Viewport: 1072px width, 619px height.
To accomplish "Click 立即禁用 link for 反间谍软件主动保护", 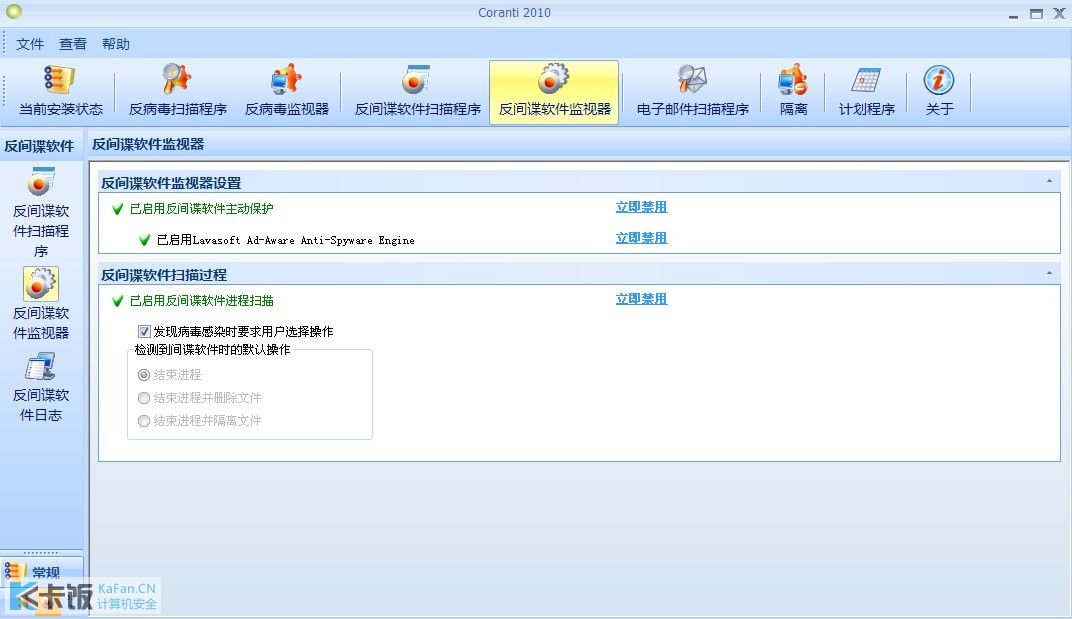I will 641,207.
